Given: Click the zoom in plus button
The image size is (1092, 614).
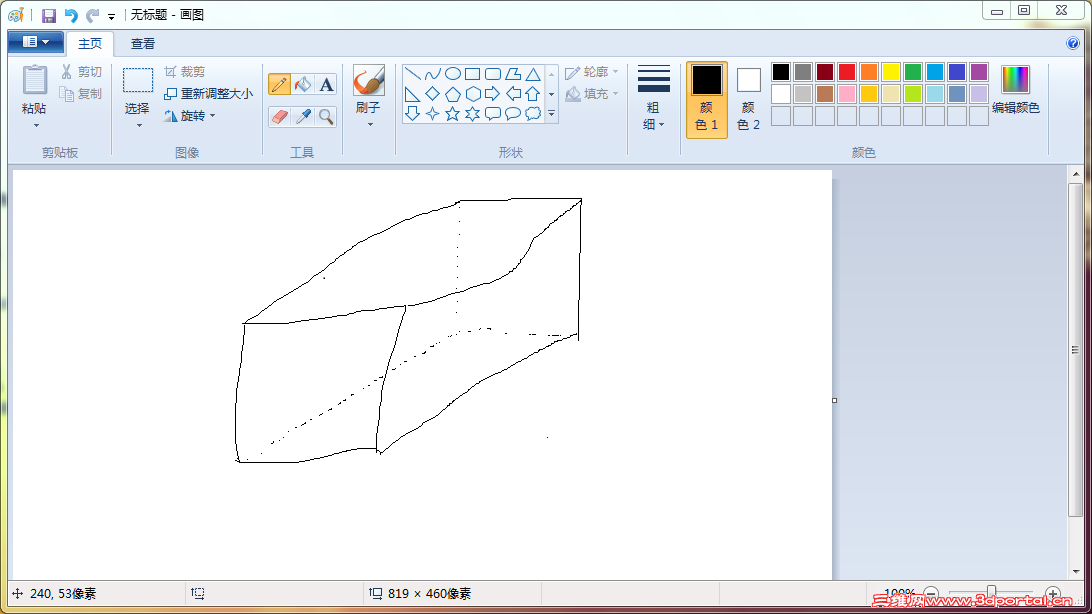Looking at the screenshot, I should pyautogui.click(x=1053, y=594).
